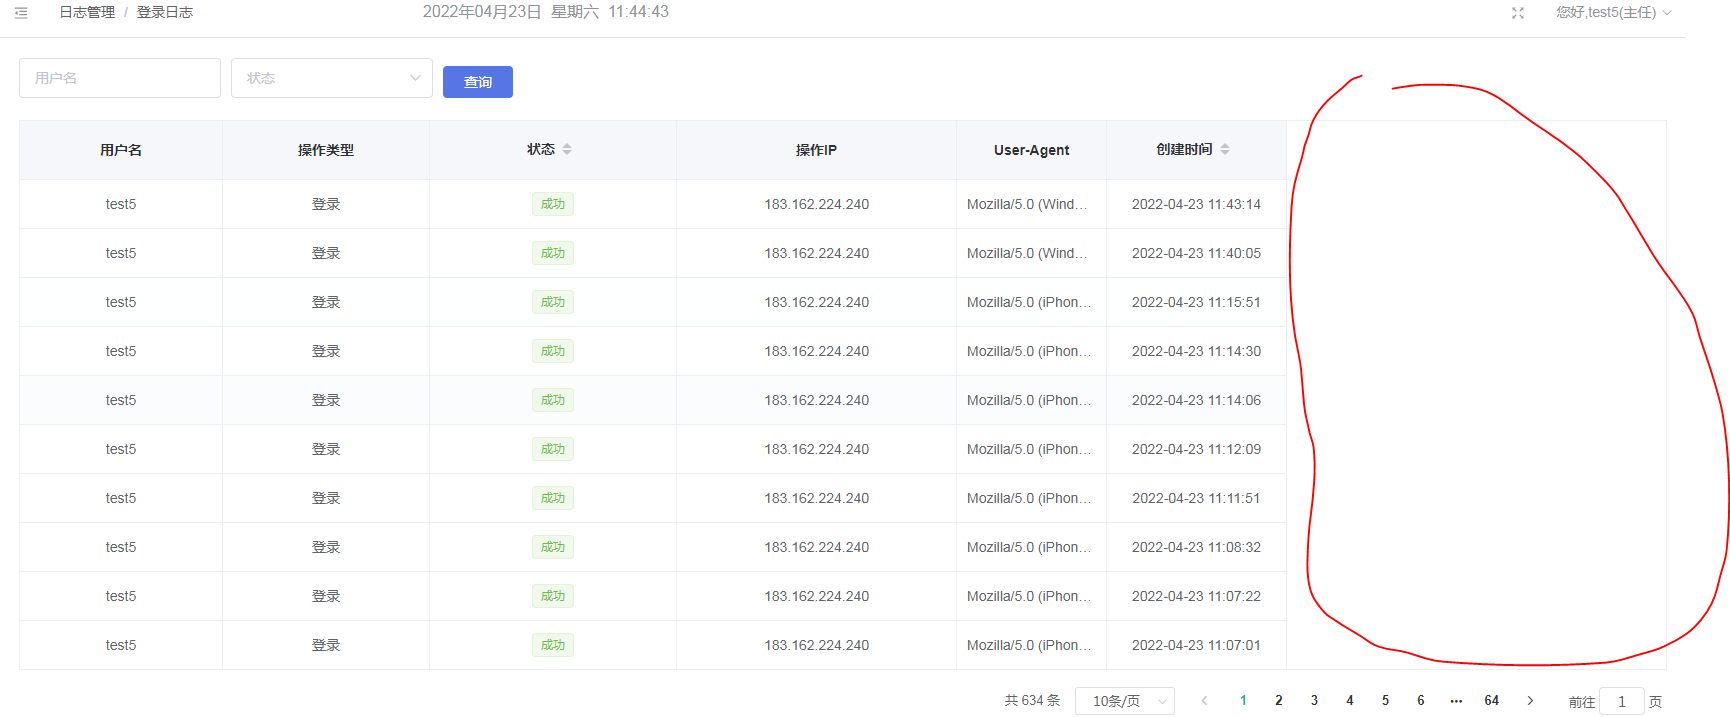This screenshot has height=717, width=1730.
Task: Click IP 183.162.224.240 in 11:14:06 row
Action: click(x=817, y=400)
